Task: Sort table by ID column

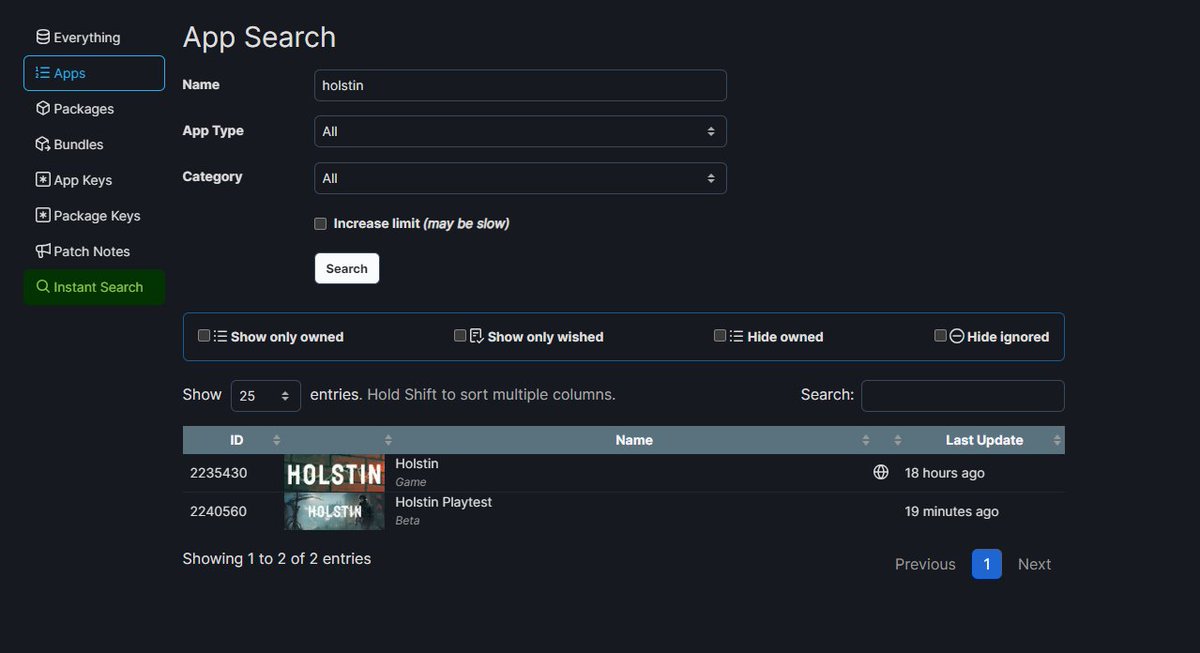Action: [x=236, y=440]
